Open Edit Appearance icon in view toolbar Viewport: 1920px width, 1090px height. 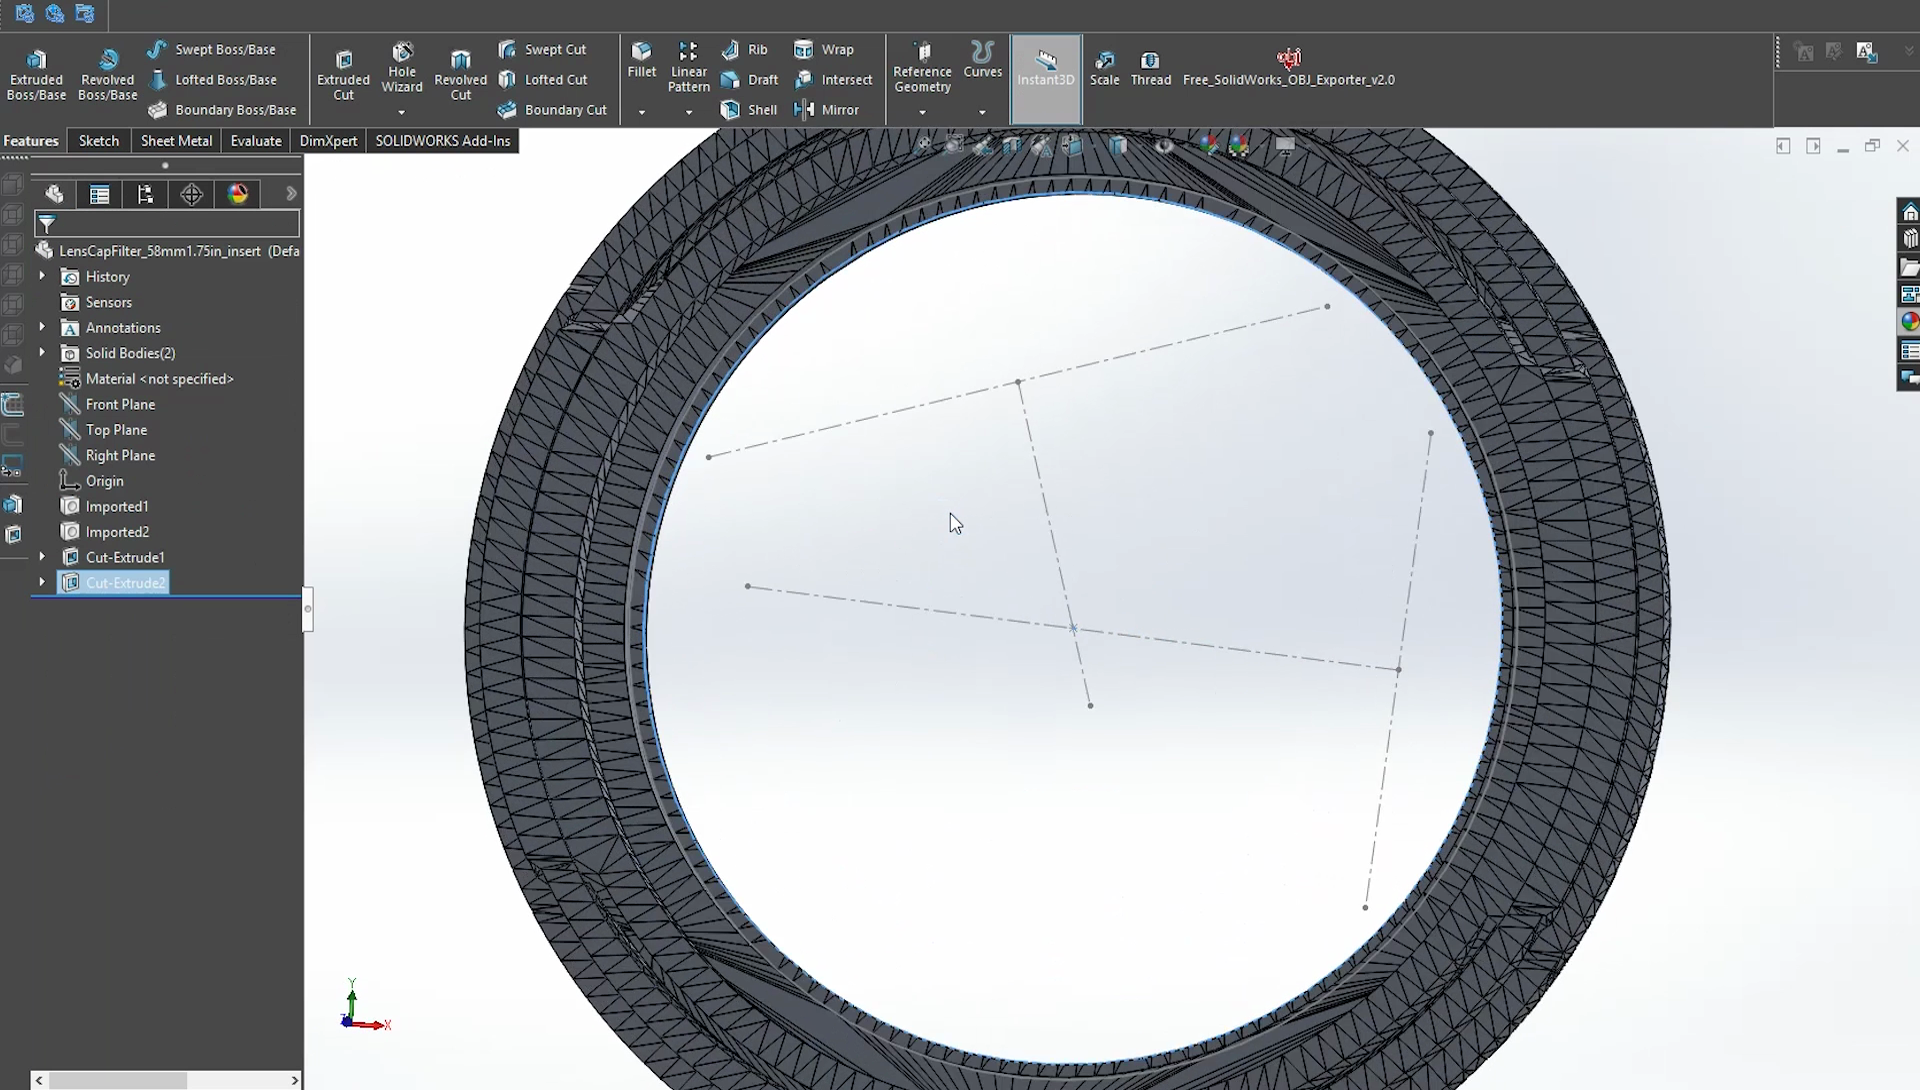[x=1209, y=146]
